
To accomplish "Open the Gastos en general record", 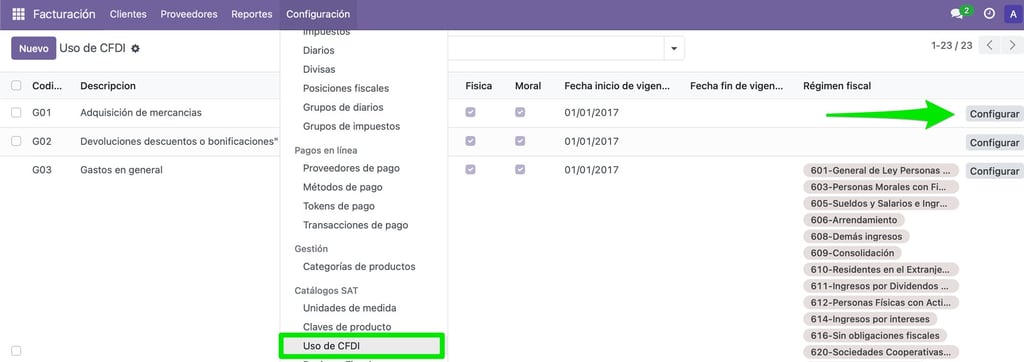I will pos(121,170).
